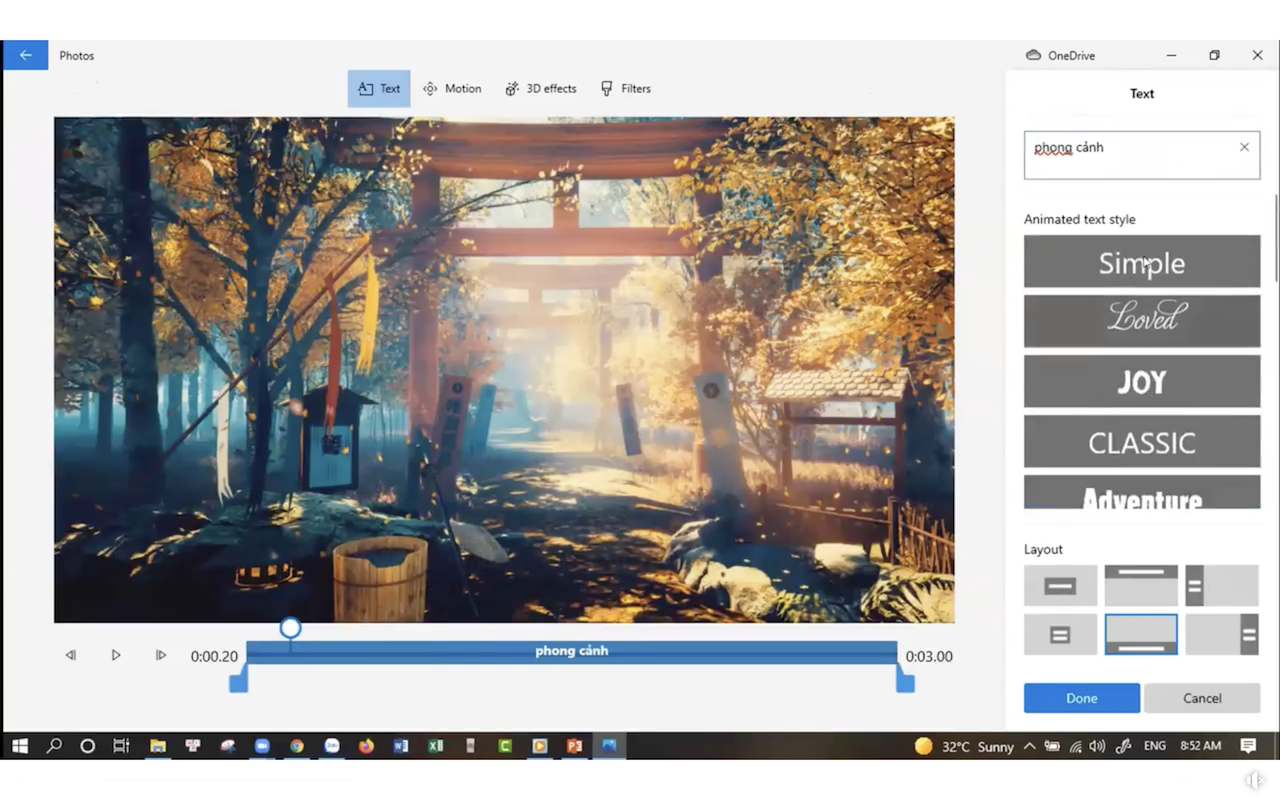Confirm text changes with Done
The image size is (1280, 800).
pyautogui.click(x=1082, y=698)
